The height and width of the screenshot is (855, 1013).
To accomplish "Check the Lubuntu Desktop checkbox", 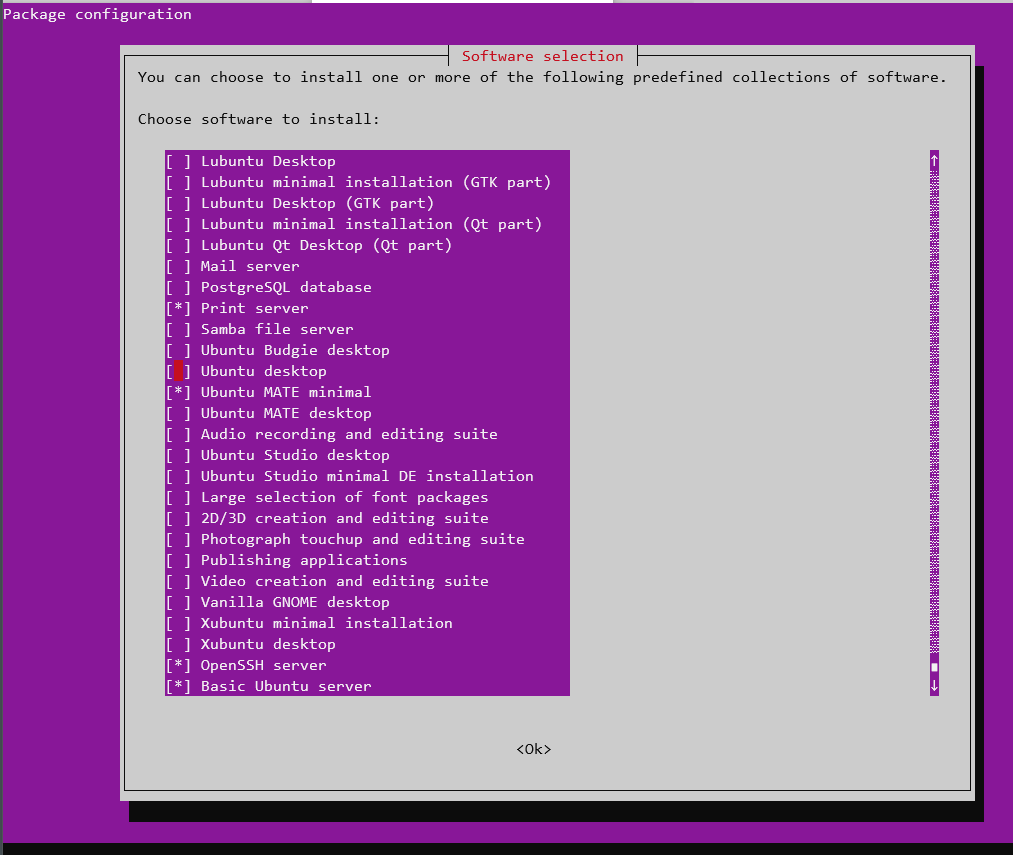I will (178, 162).
